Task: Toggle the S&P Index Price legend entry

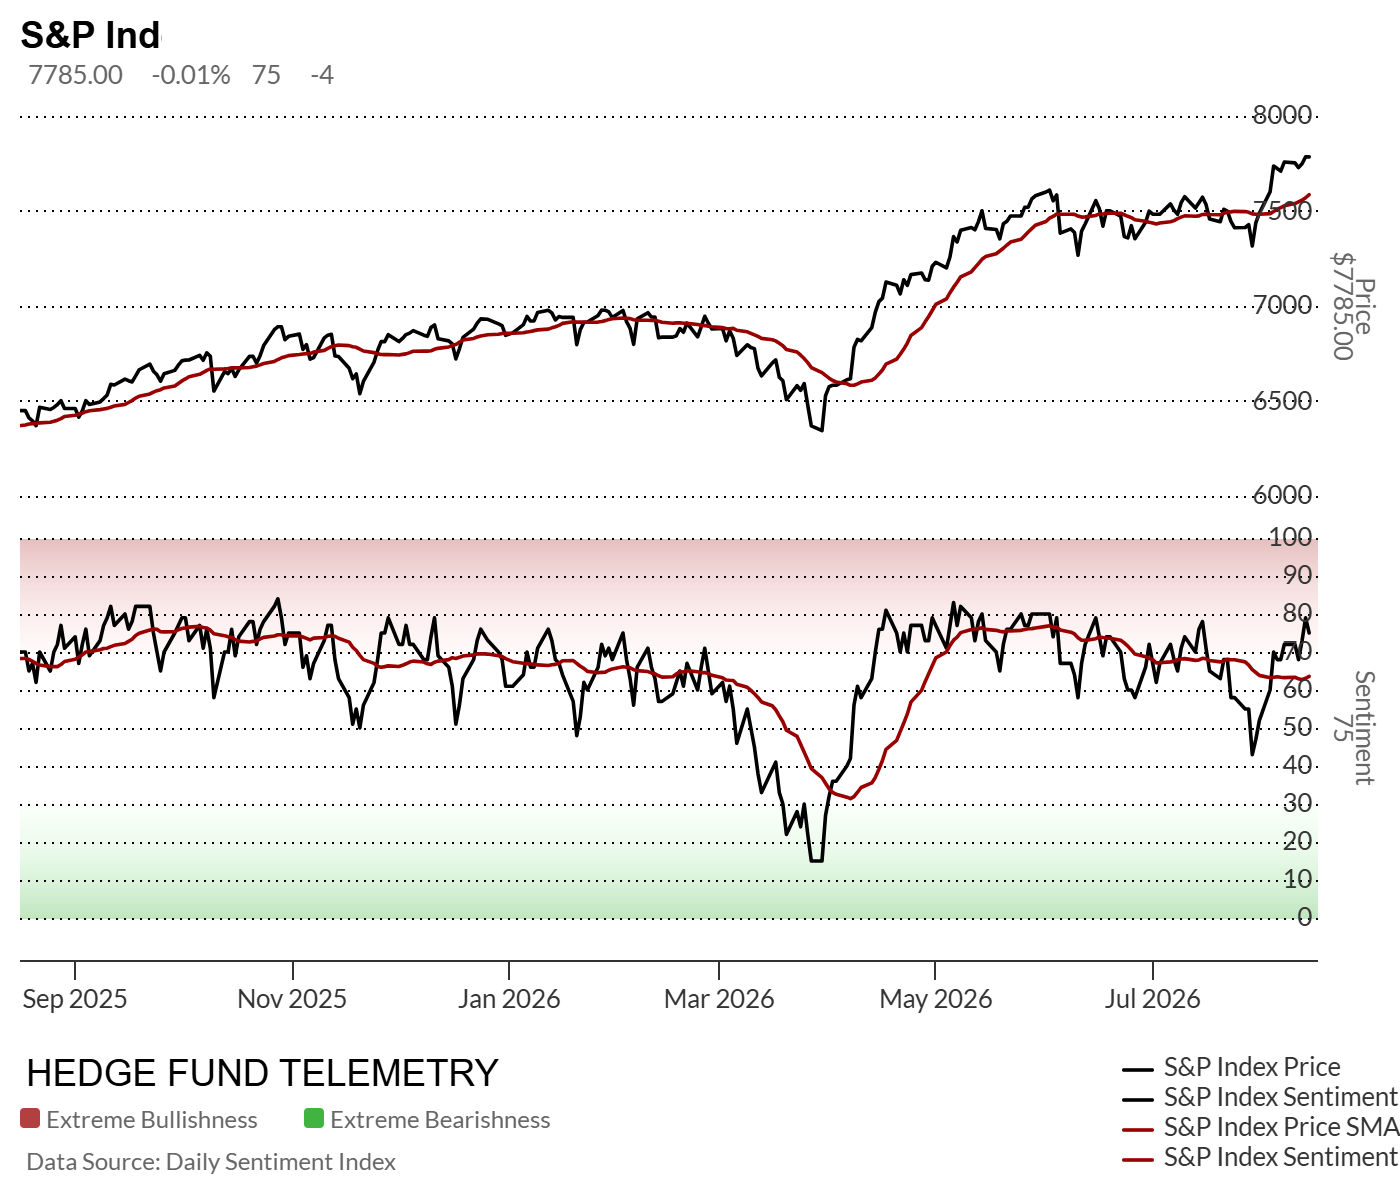Action: pyautogui.click(x=1231, y=1067)
